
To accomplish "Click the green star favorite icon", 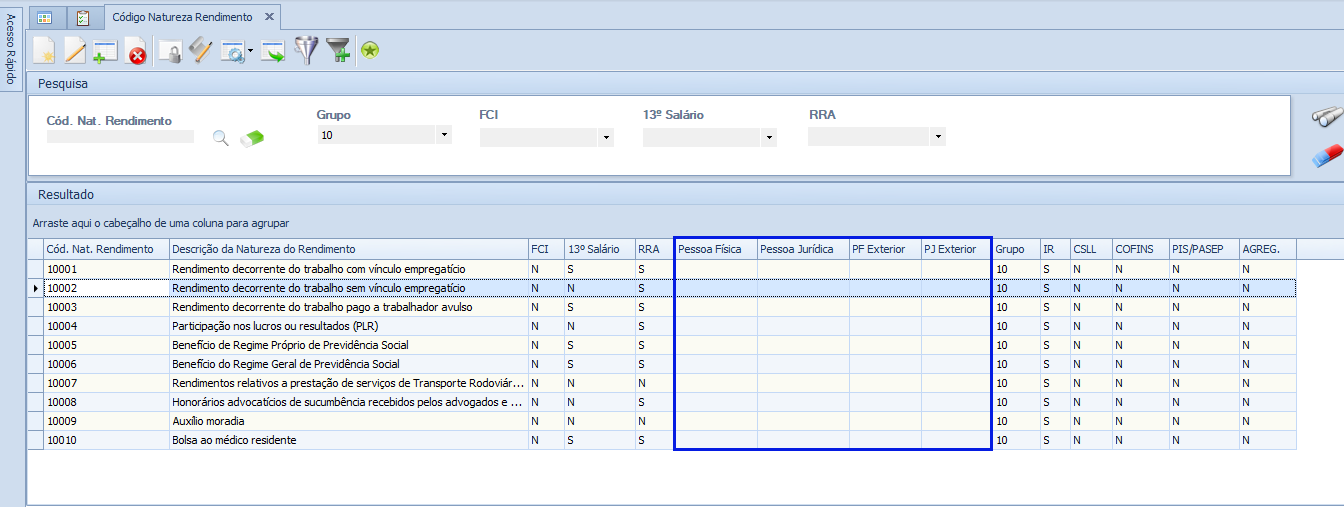I will 370,50.
